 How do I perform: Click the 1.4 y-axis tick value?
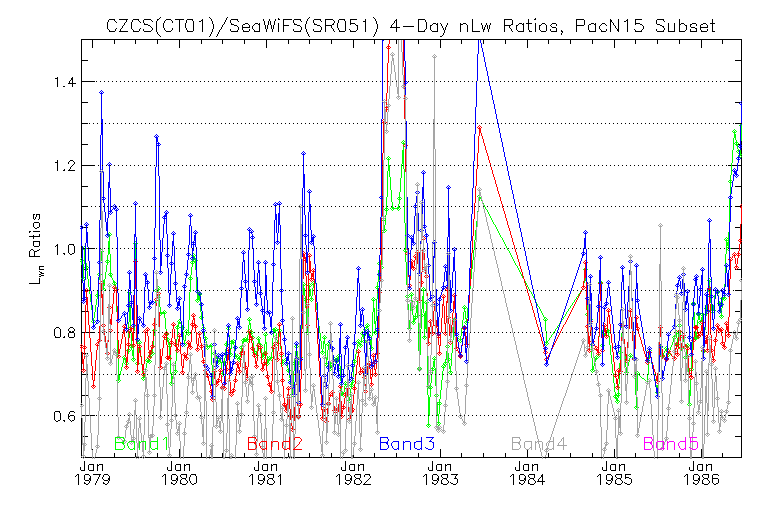tap(64, 82)
